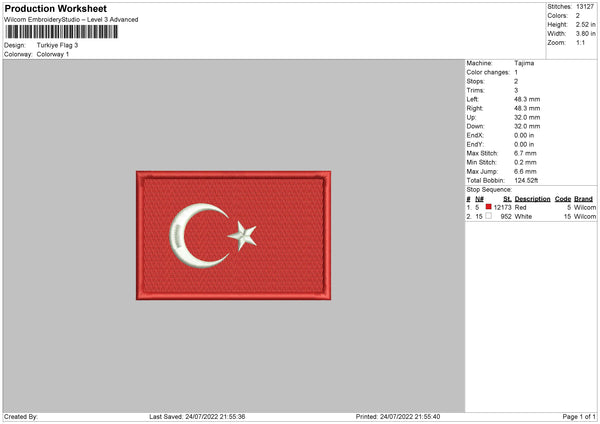Click the 'Colorway 1' value
The height and width of the screenshot is (424, 600).
point(53,54)
